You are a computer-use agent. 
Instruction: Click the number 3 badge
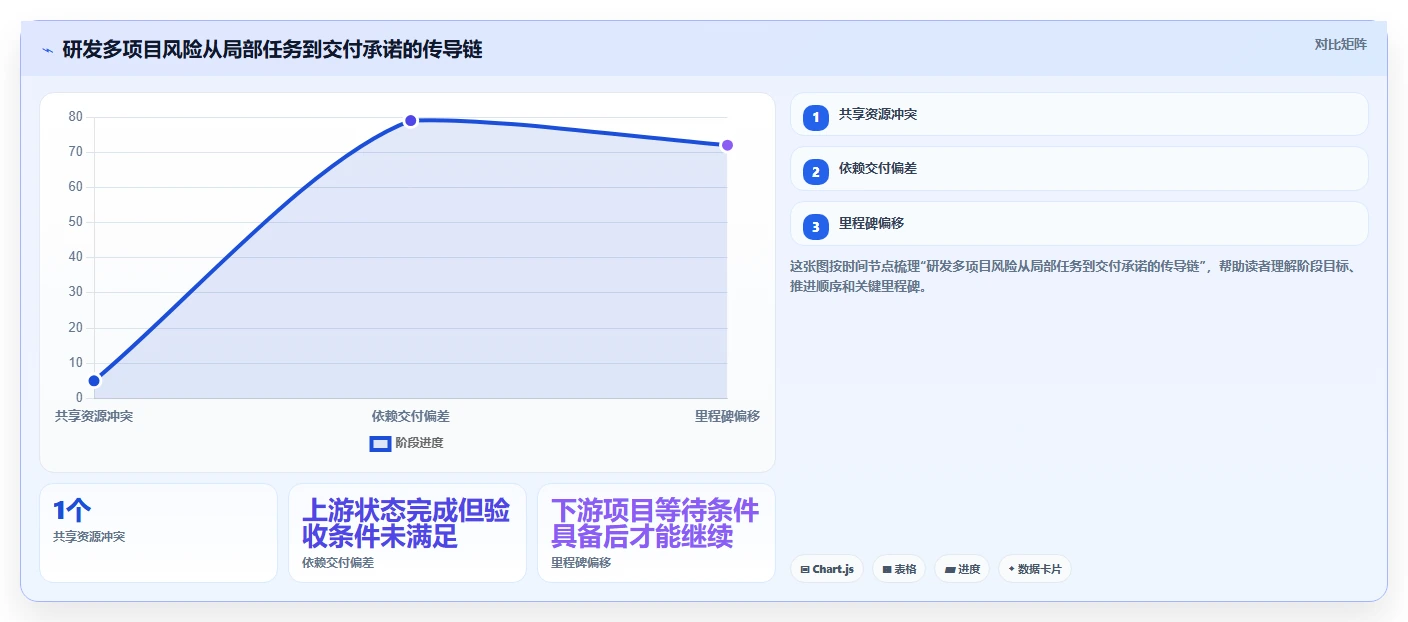click(815, 227)
